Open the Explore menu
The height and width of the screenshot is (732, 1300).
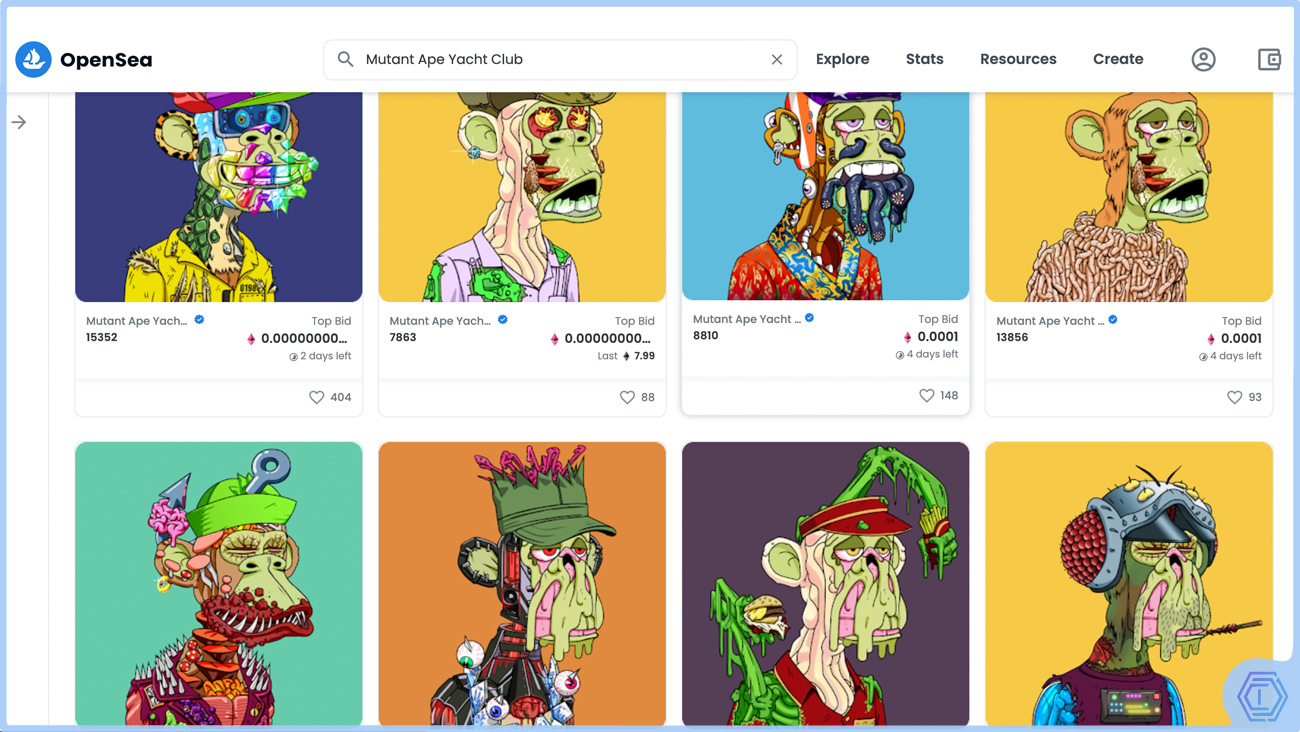pyautogui.click(x=842, y=60)
